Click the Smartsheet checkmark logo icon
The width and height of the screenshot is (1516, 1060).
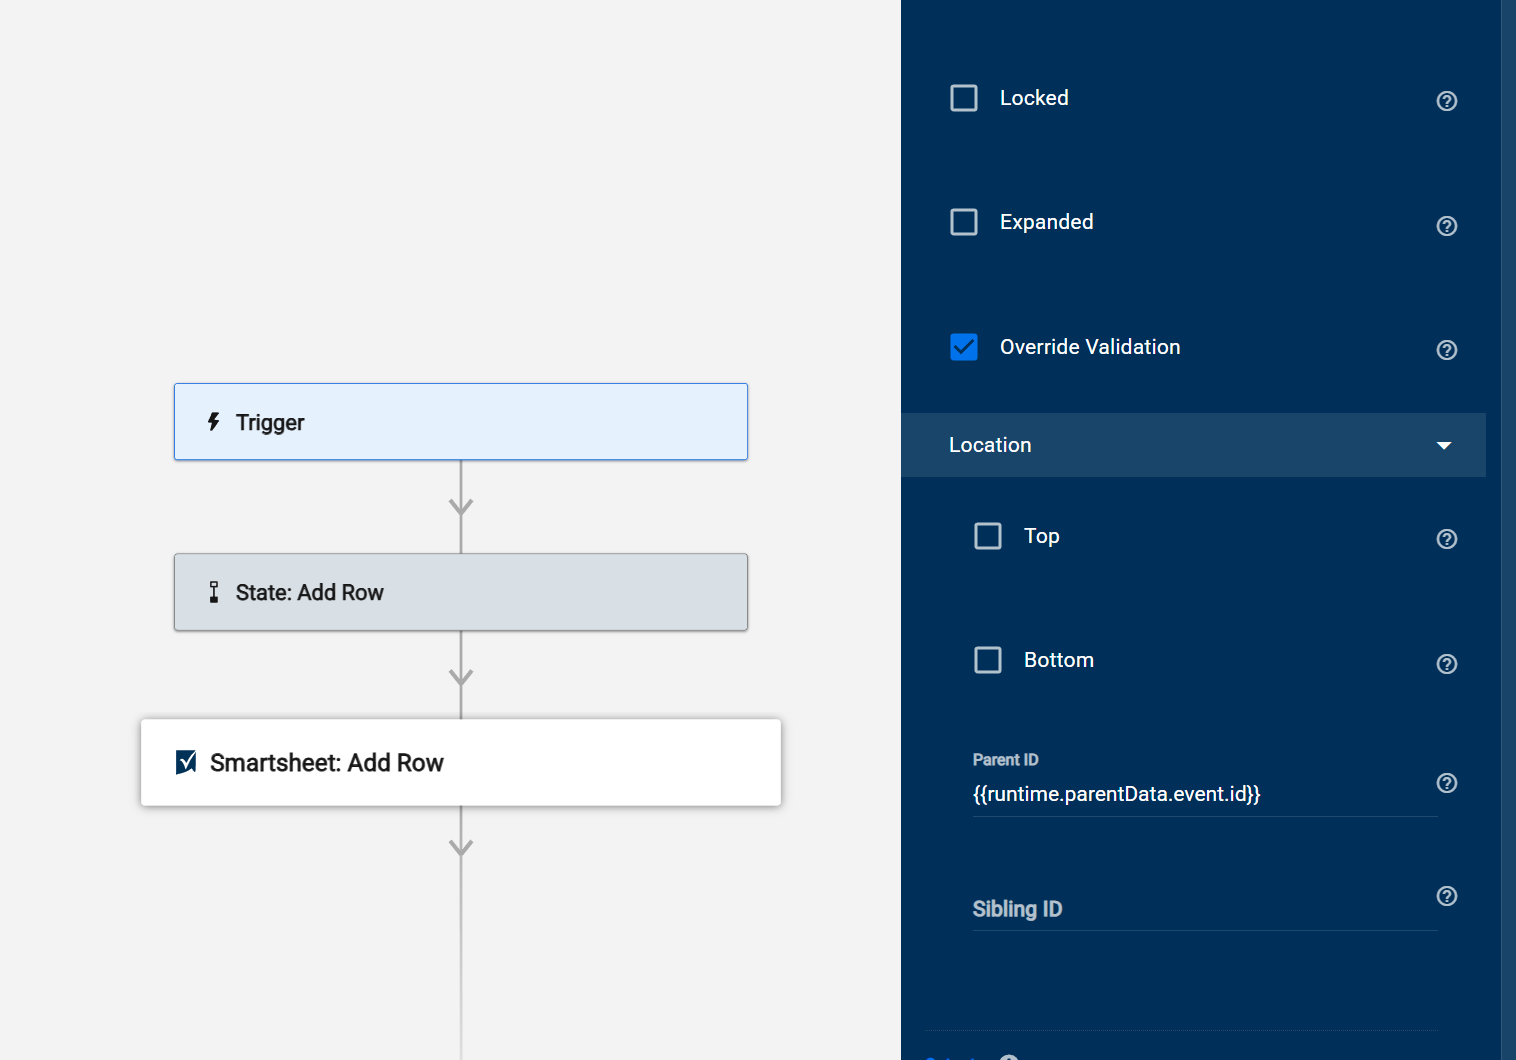[x=186, y=763]
